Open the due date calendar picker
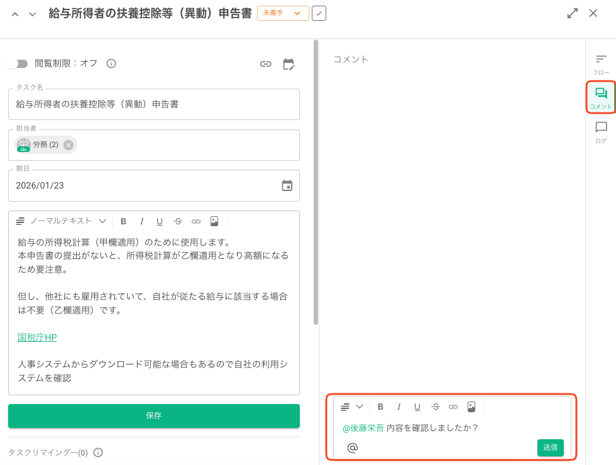Image resolution: width=616 pixels, height=465 pixels. pos(287,186)
